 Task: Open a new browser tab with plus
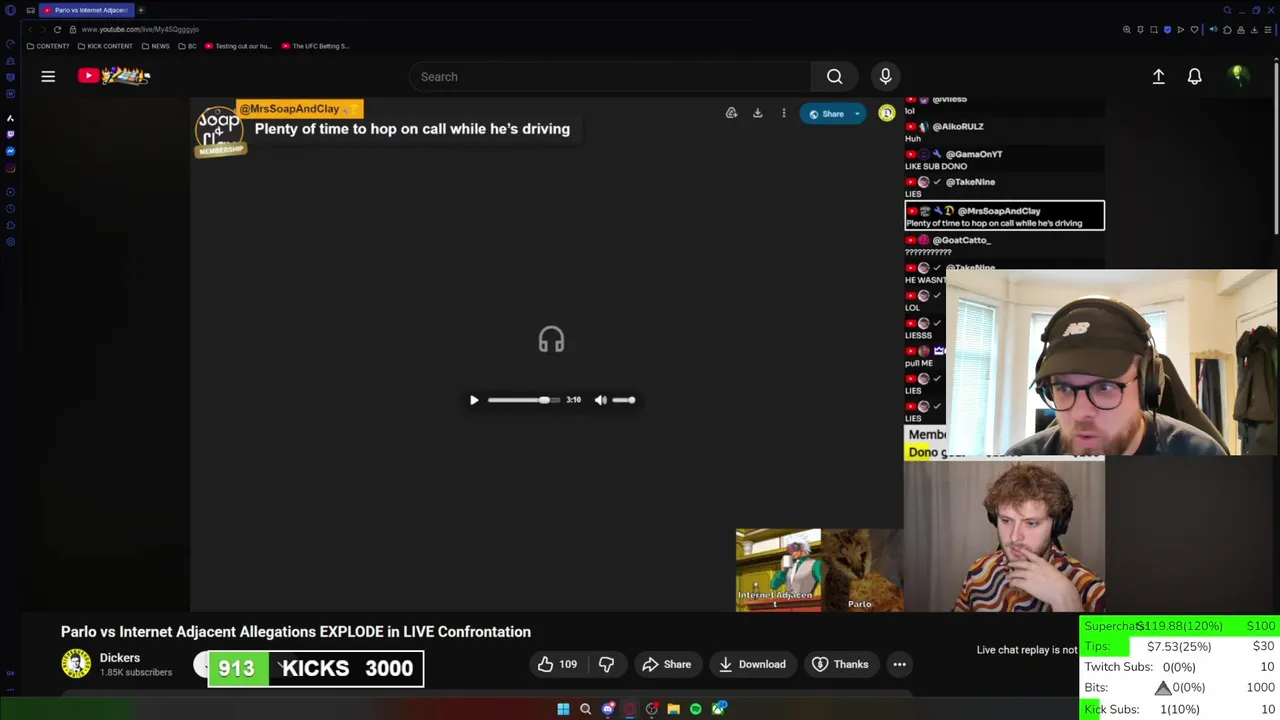141,10
